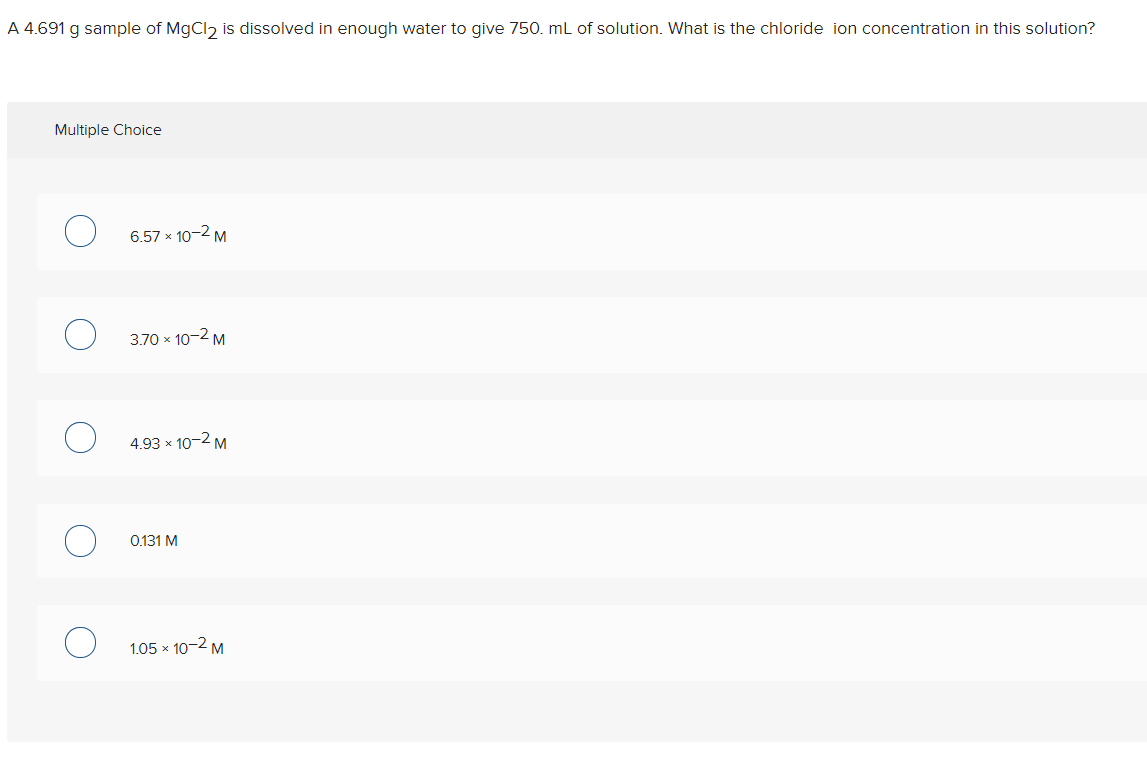This screenshot has height=762, width=1147.
Task: Select the radio button for 4.93 × 10-2 M
Action: (x=81, y=437)
